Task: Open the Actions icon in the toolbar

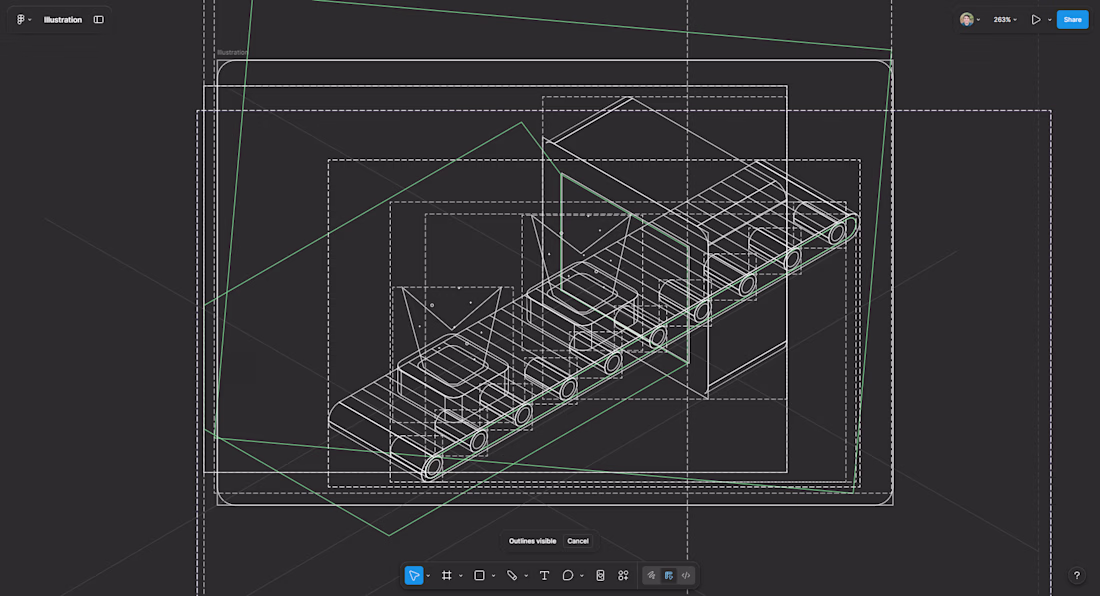Action: click(623, 576)
